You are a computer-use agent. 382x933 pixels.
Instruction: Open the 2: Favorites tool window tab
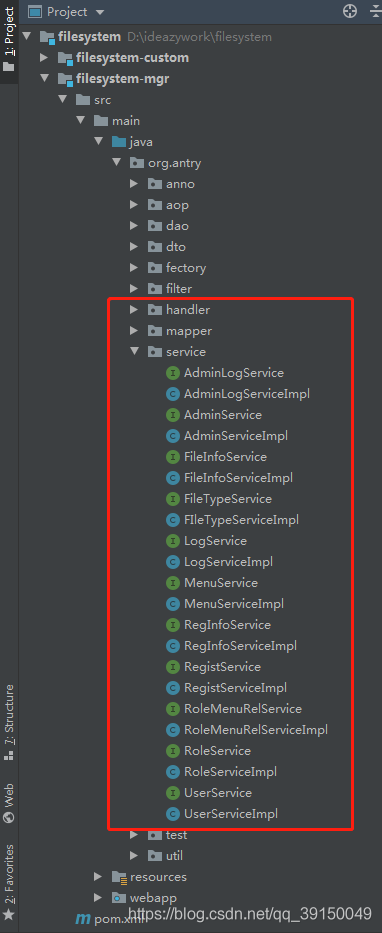pos(9,882)
